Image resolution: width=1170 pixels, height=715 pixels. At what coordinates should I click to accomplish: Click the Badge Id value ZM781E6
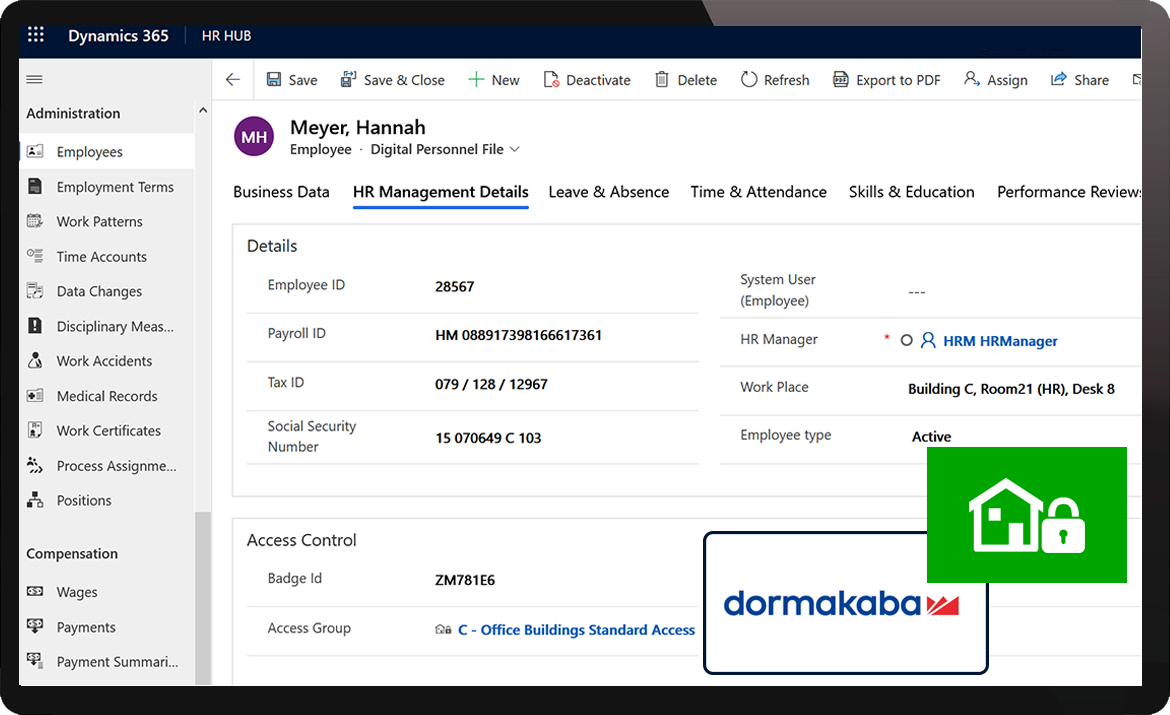coord(465,580)
